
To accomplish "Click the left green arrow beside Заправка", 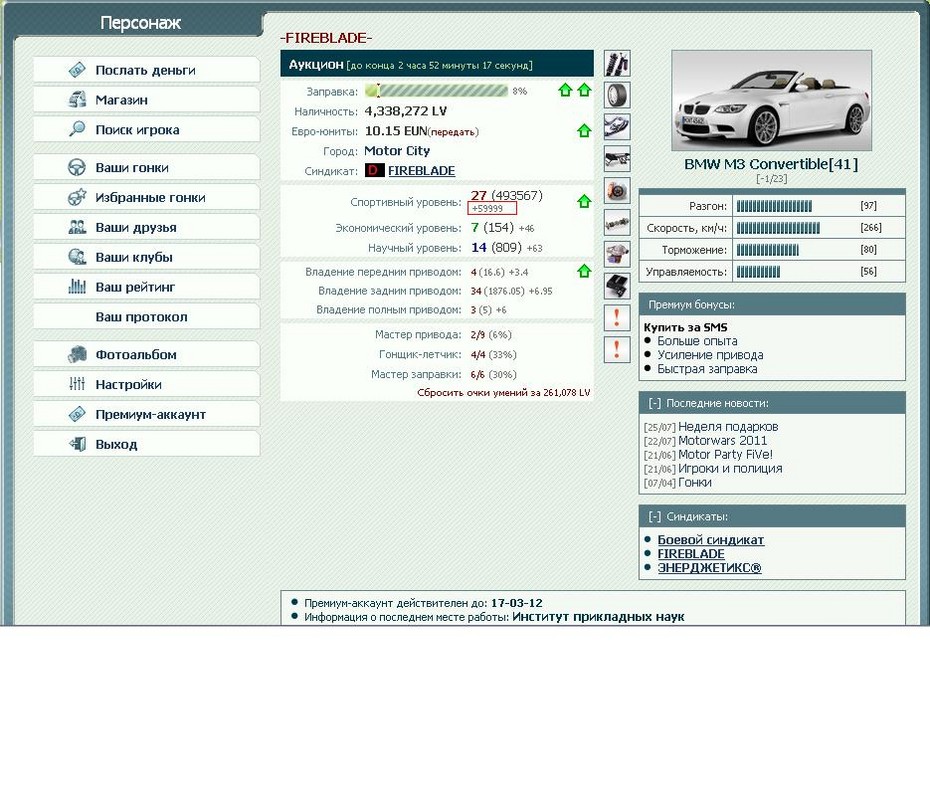I will point(565,90).
